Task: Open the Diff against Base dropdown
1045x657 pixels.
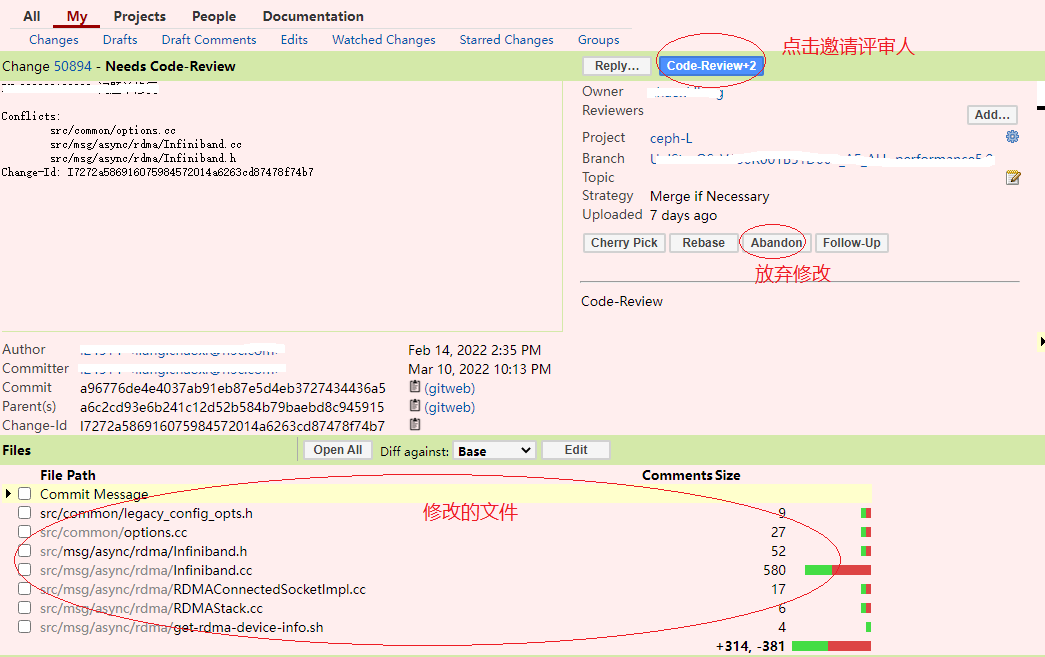Action: click(494, 449)
